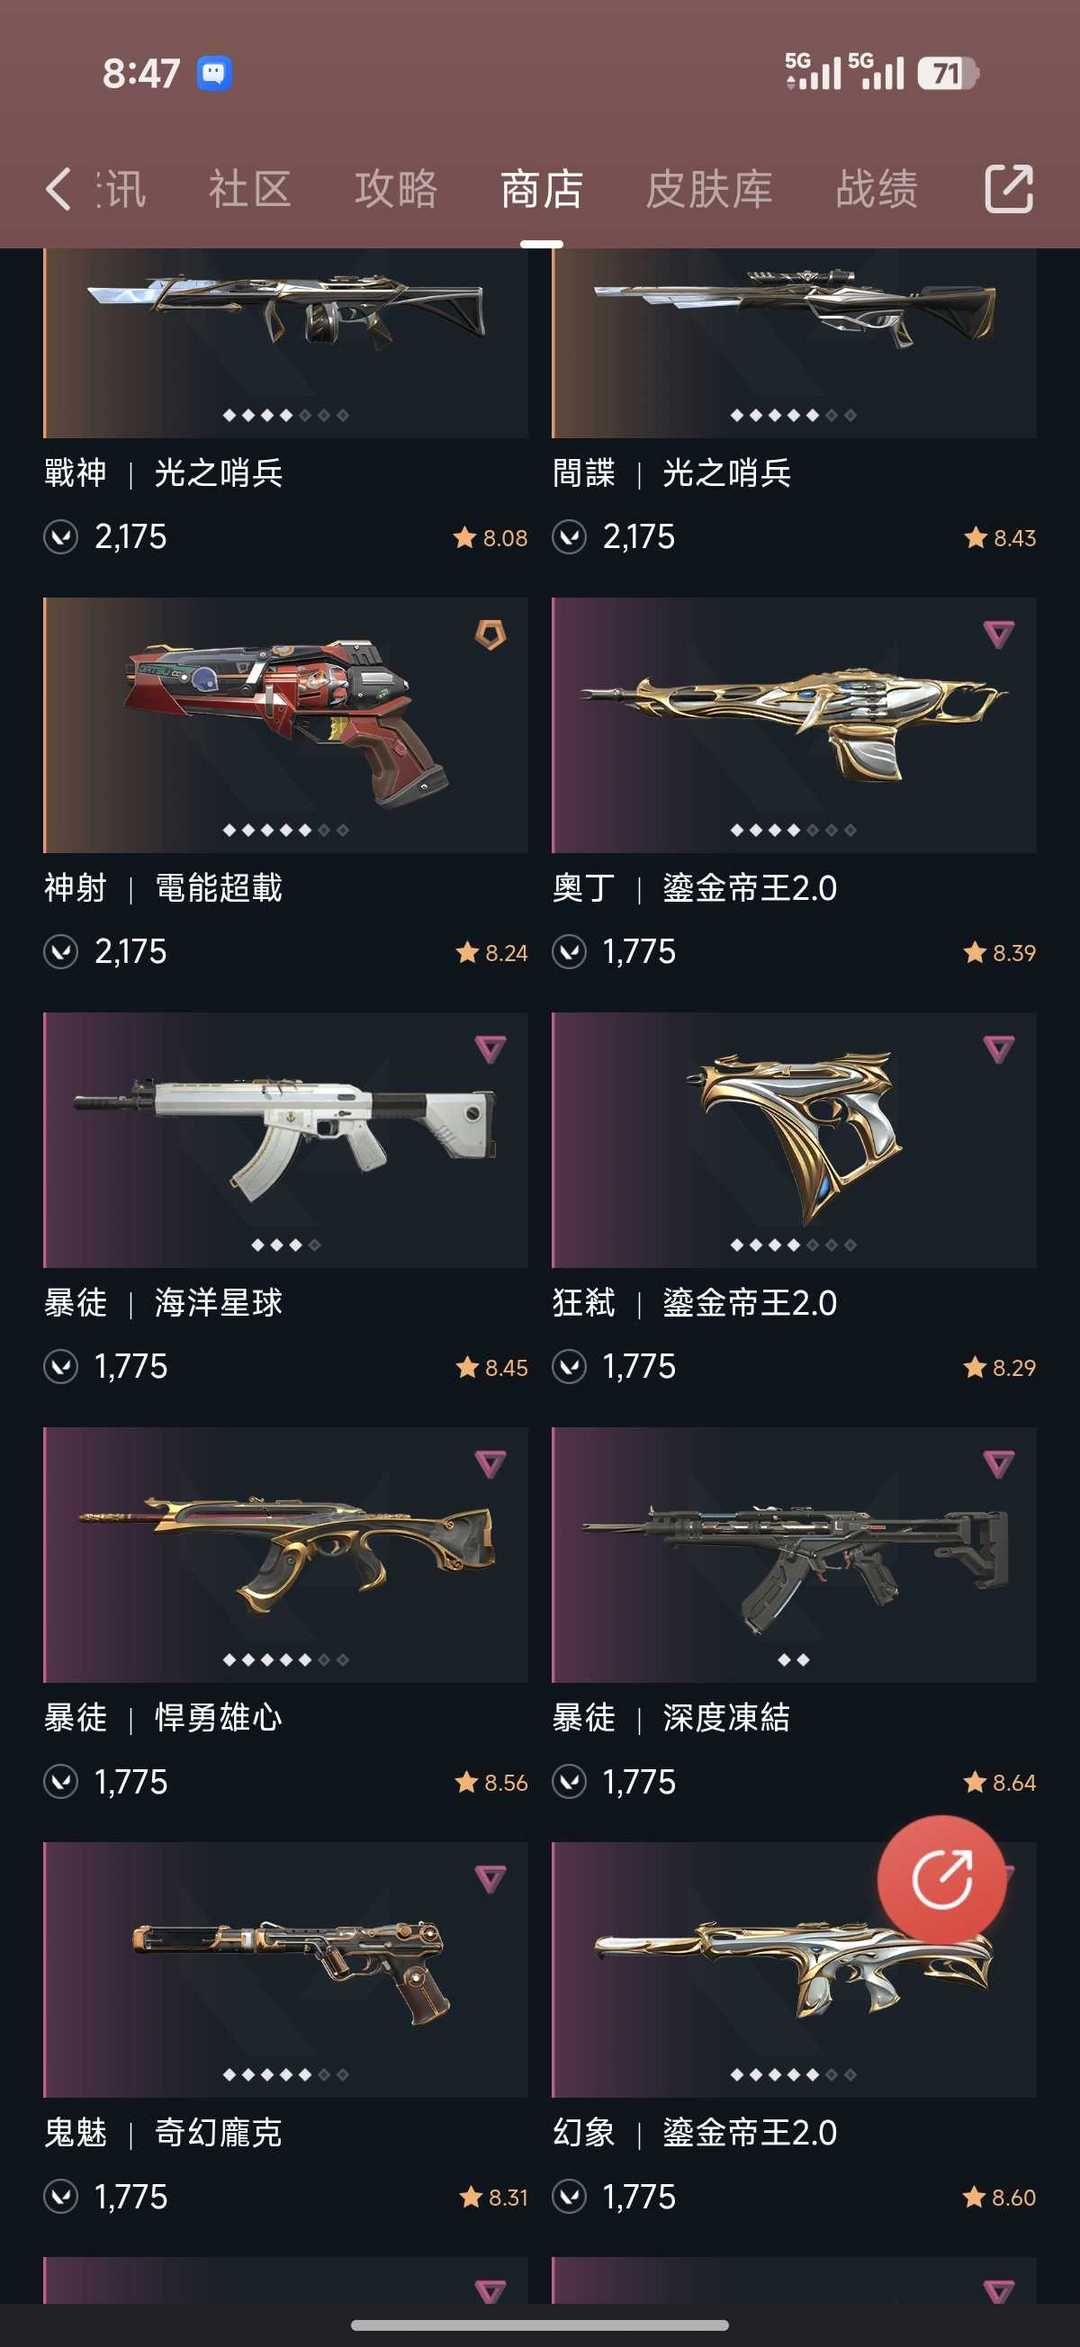Screen dimensions: 1080x2347
Task: Tap level dots under 暴徒 悍勇雄心 image
Action: tap(285, 1660)
